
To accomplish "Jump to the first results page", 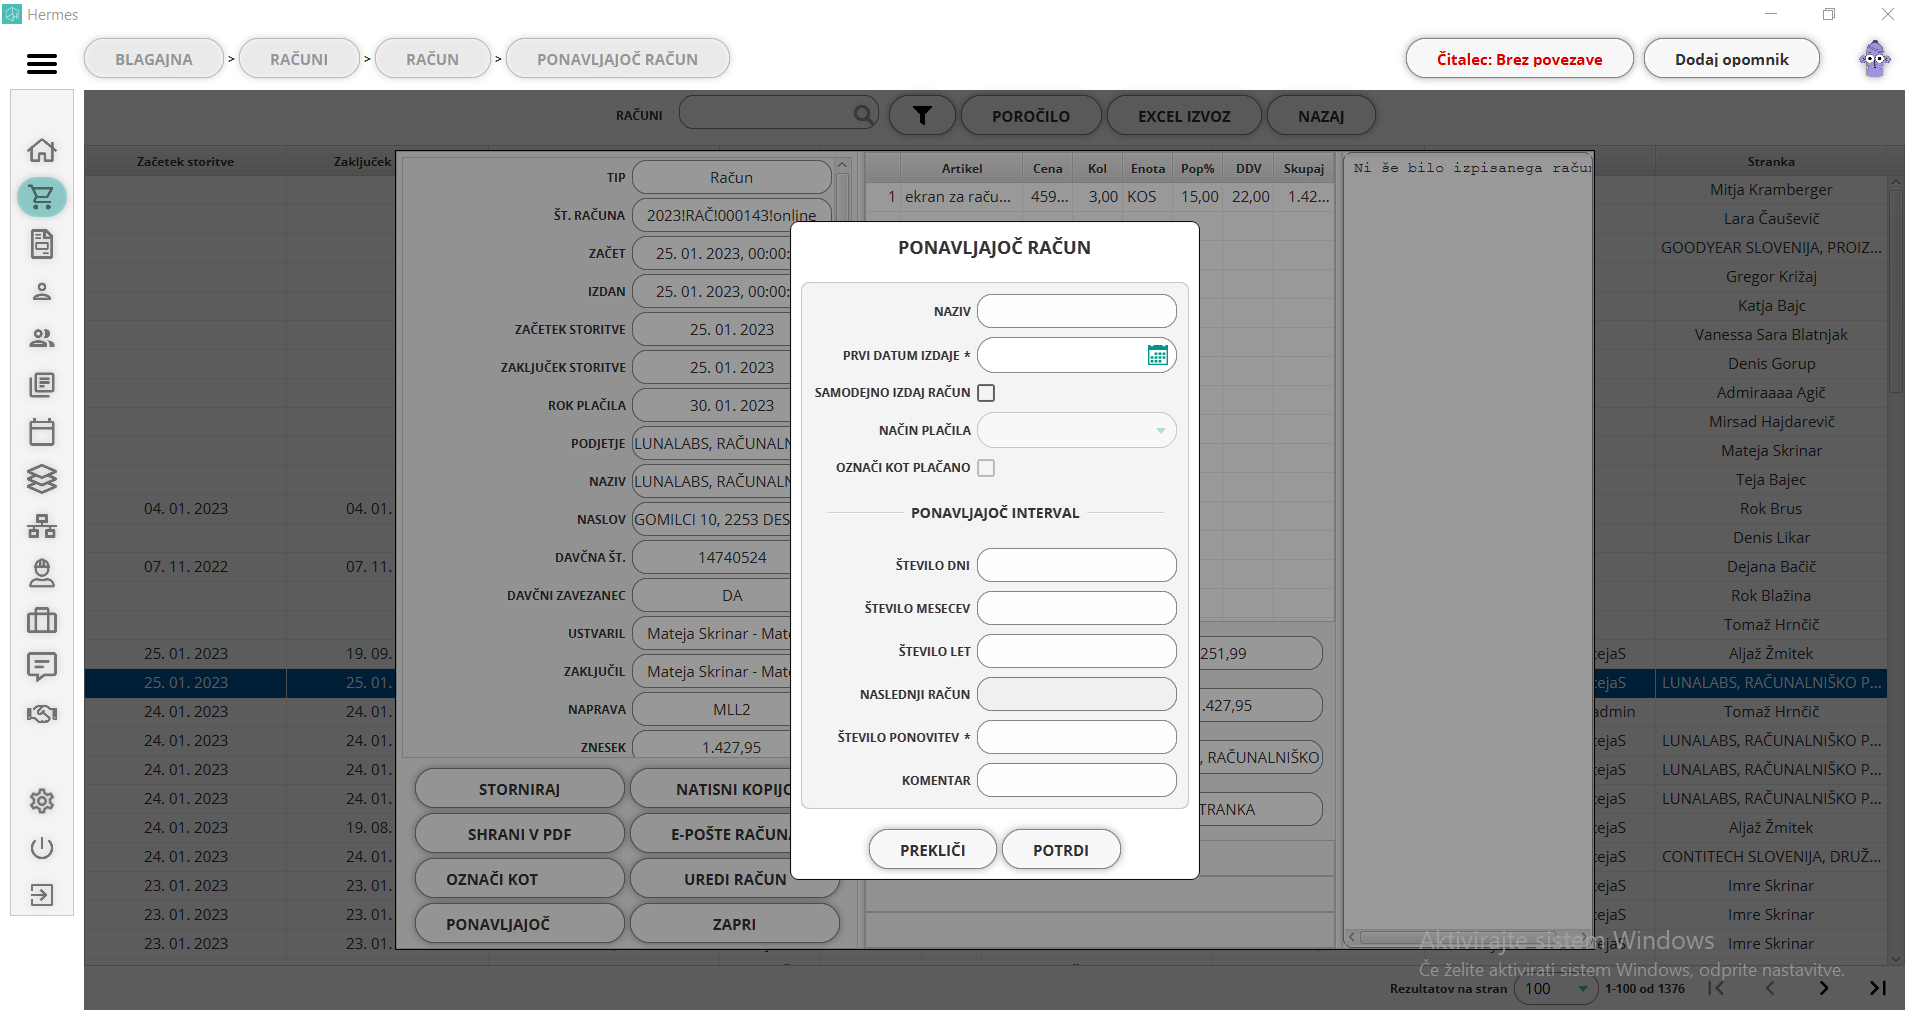I will 1716,988.
